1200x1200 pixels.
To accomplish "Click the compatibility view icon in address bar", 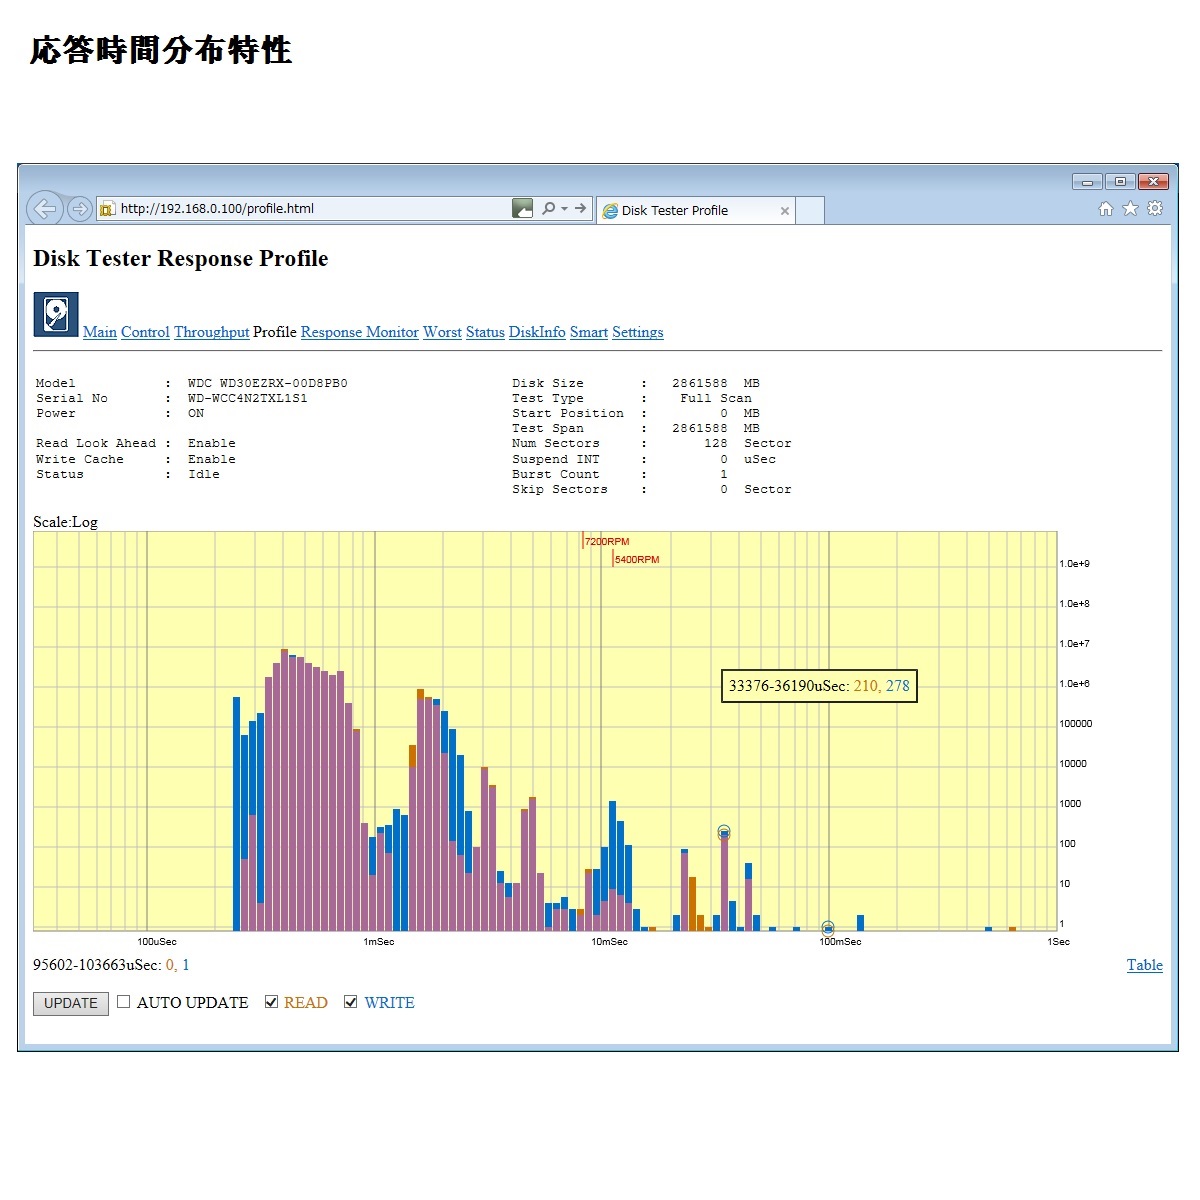I will coord(522,209).
